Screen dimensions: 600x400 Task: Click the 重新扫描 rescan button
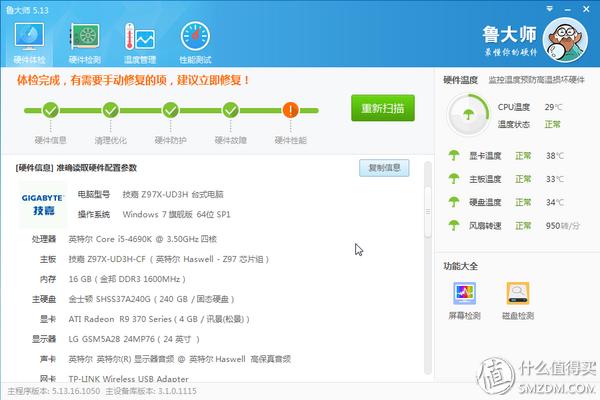point(382,109)
